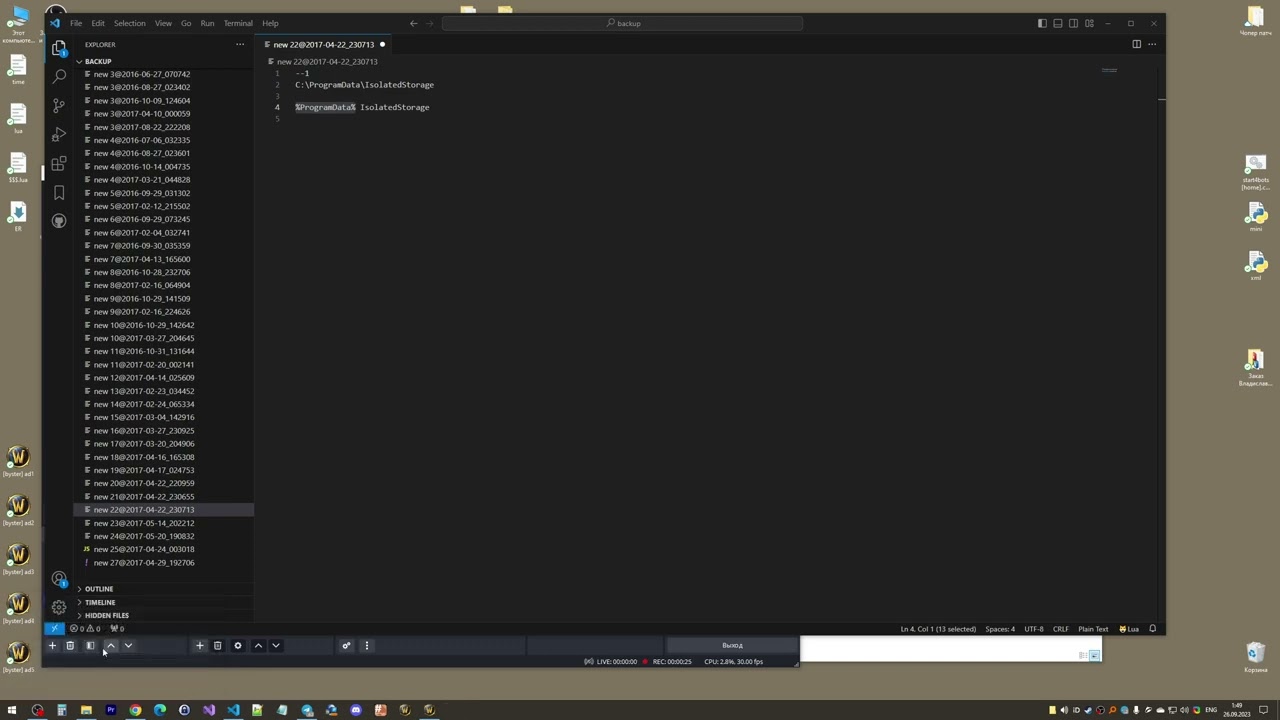This screenshot has width=1280, height=720.
Task: Click UTF-8 encoding selector
Action: click(1034, 629)
